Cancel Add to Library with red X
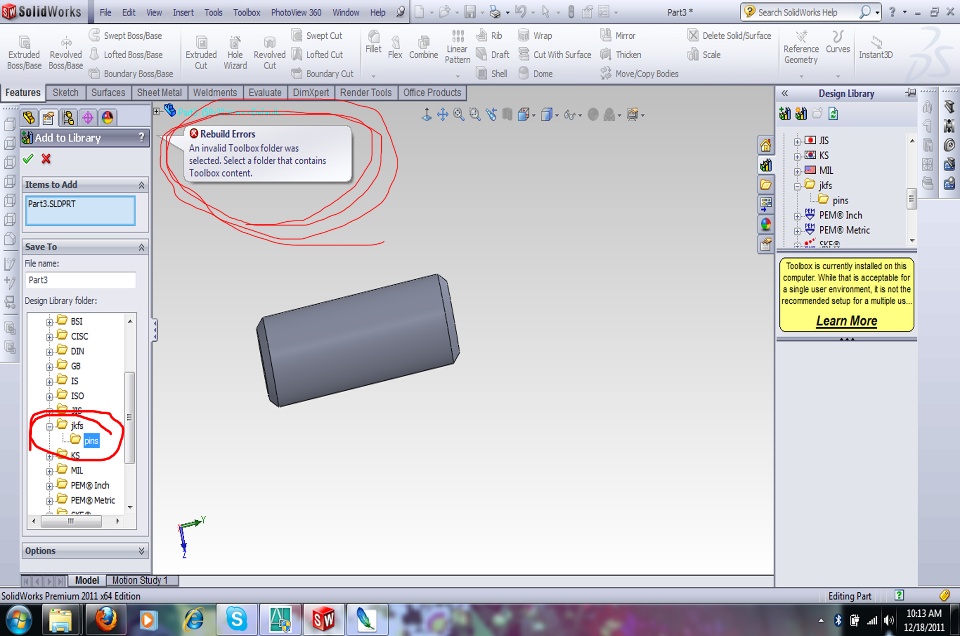 (x=46, y=159)
